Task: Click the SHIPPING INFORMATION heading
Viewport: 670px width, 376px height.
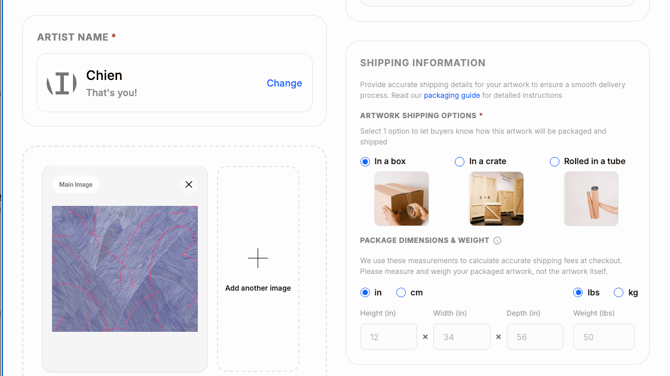Action: (x=423, y=63)
